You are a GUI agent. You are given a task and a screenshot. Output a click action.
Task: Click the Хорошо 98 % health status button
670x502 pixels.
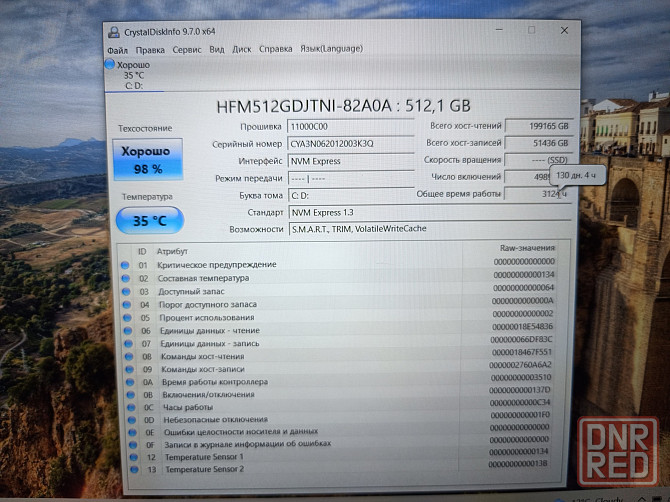click(x=146, y=159)
